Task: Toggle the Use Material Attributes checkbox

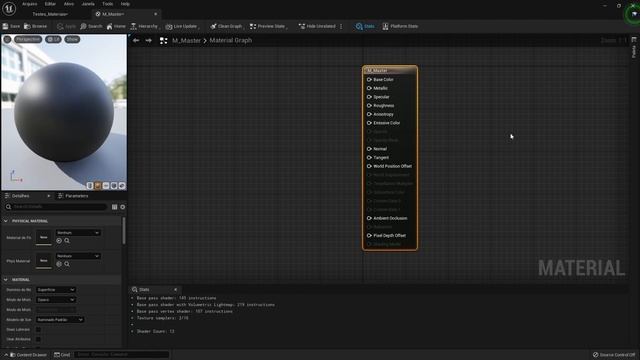Action: click(x=38, y=339)
